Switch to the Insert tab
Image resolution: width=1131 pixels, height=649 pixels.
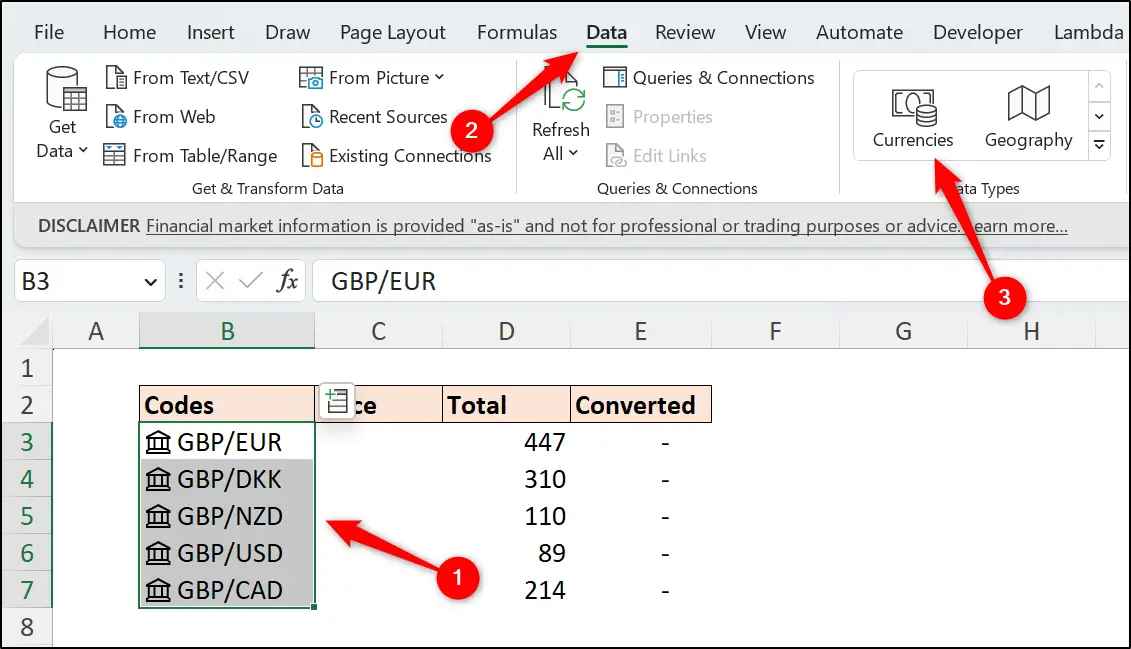click(211, 32)
